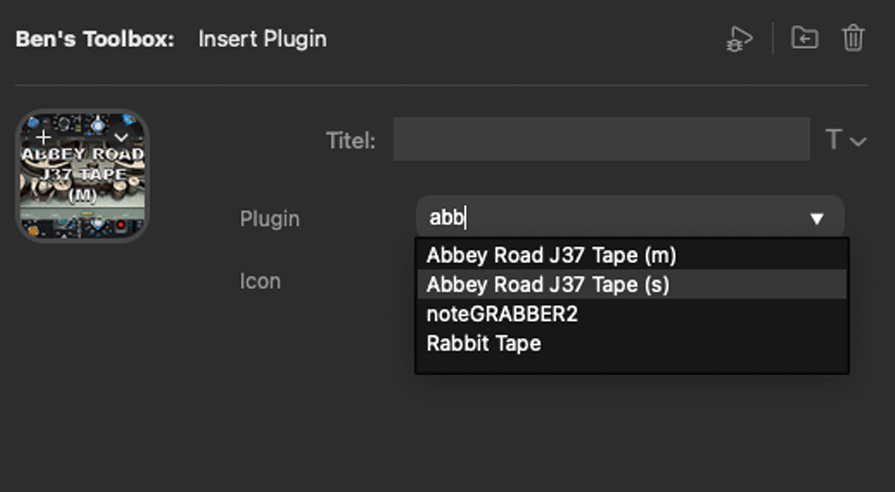Pick noteGRABBER2 from the list
895x492 pixels.
pyautogui.click(x=502, y=314)
